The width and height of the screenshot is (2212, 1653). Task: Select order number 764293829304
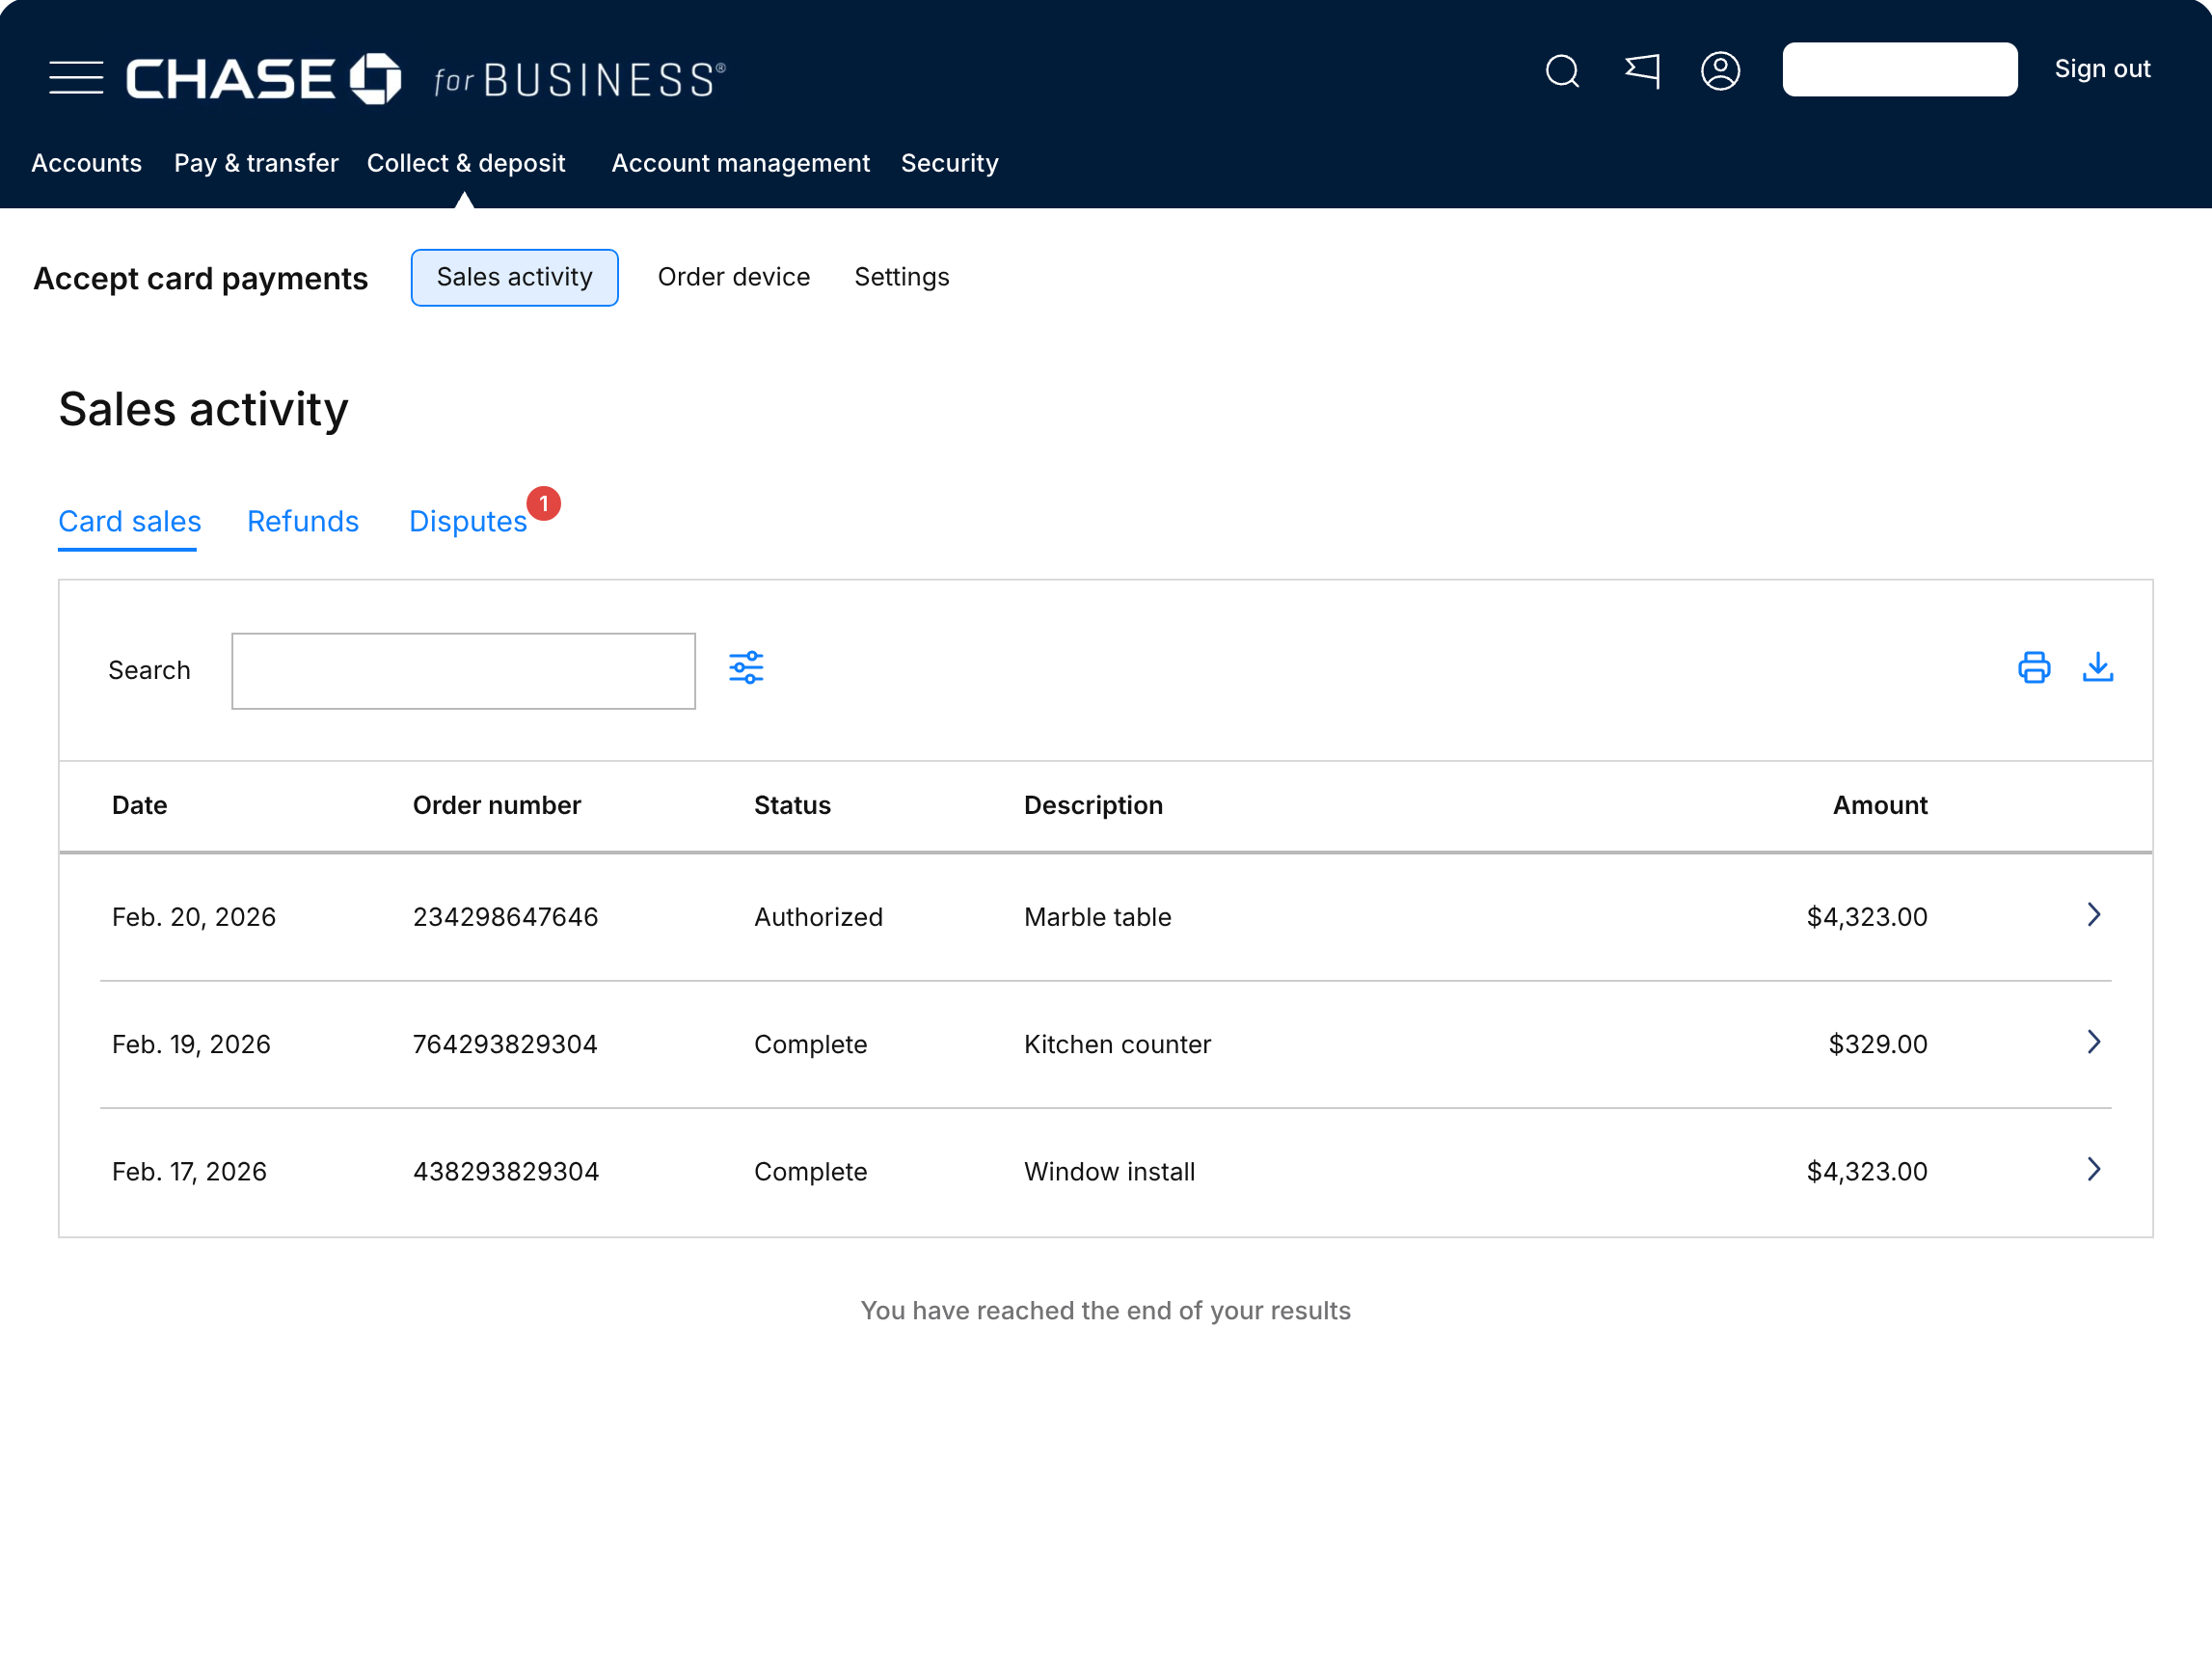506,1044
